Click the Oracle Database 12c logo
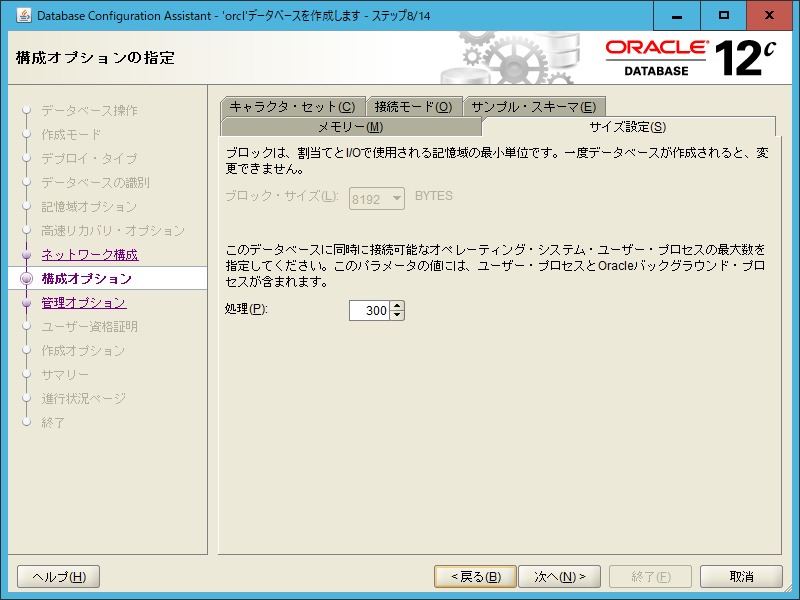This screenshot has width=800, height=600. [691, 58]
